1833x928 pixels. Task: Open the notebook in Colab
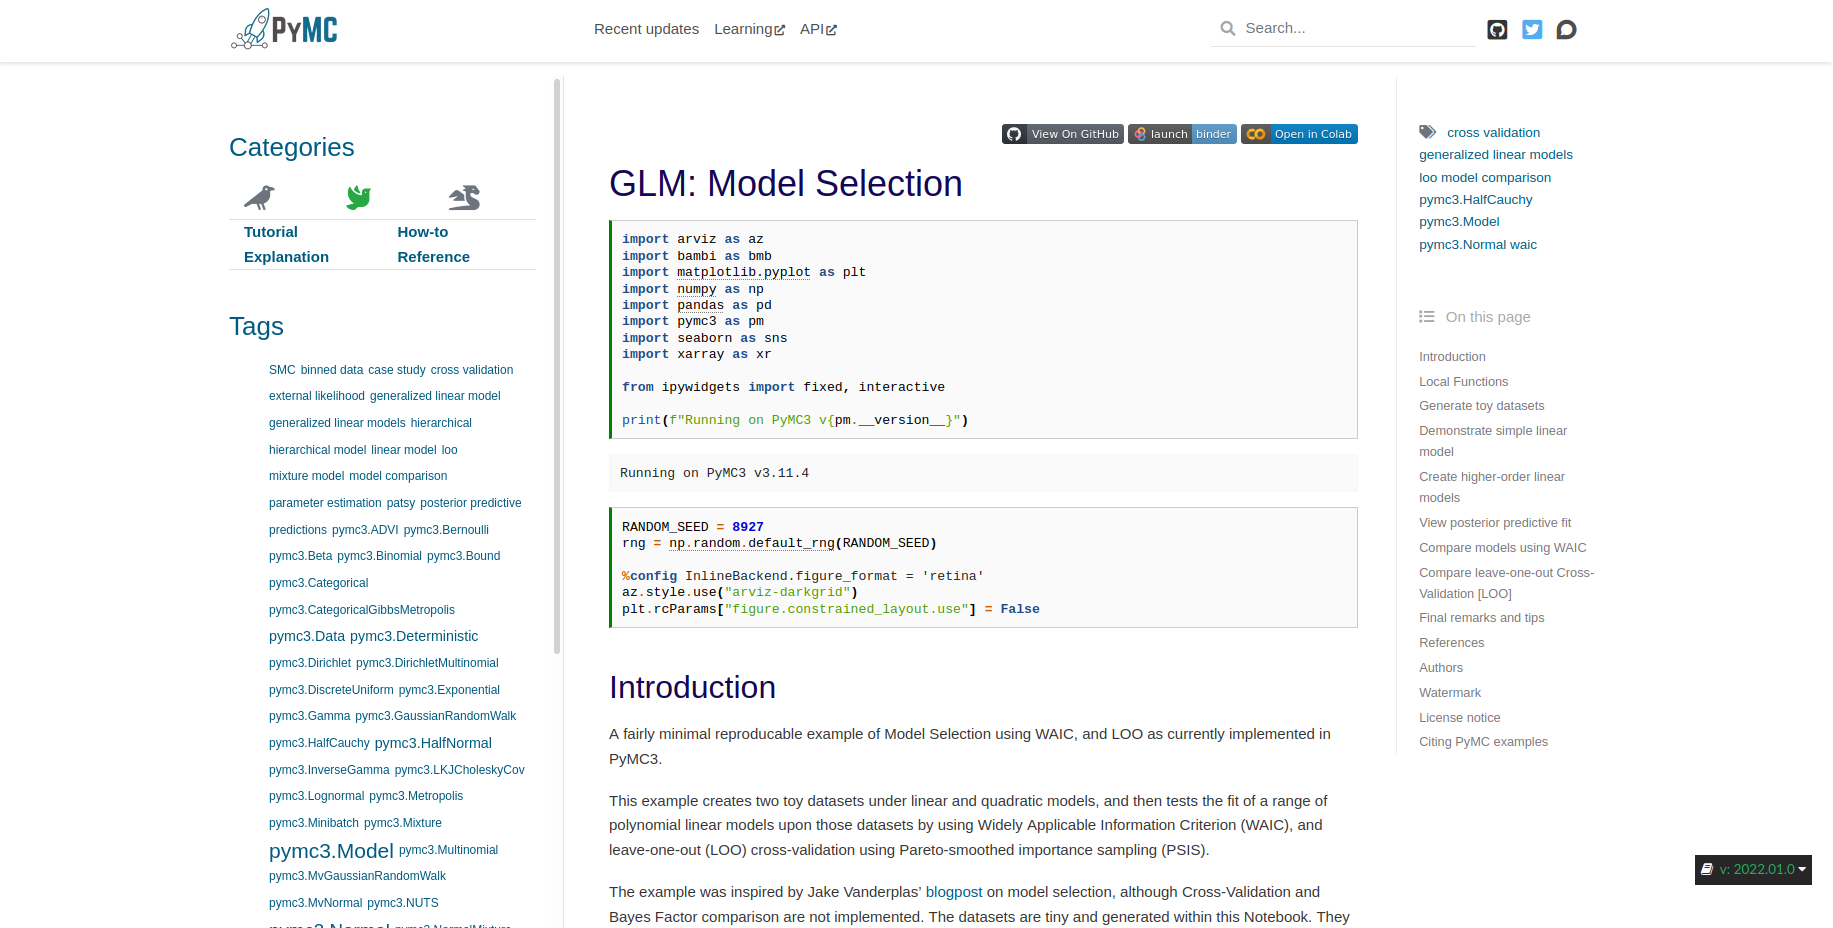point(1299,134)
